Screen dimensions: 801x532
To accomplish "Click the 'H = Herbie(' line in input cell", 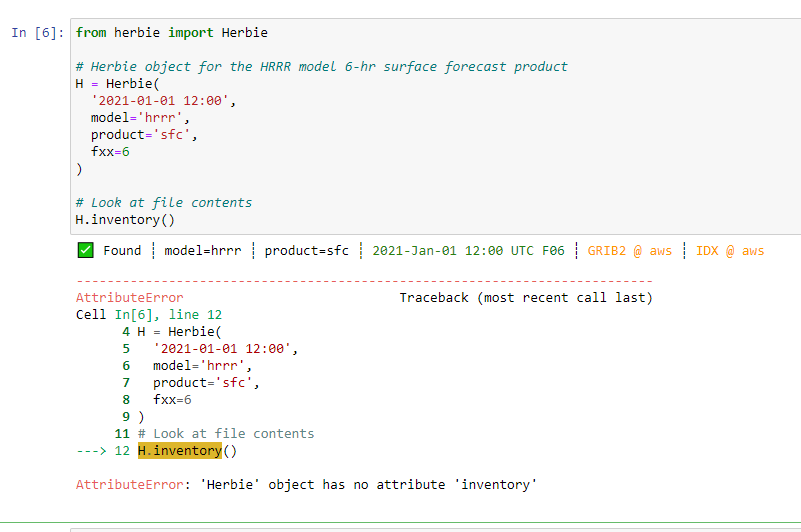I will tap(117, 84).
